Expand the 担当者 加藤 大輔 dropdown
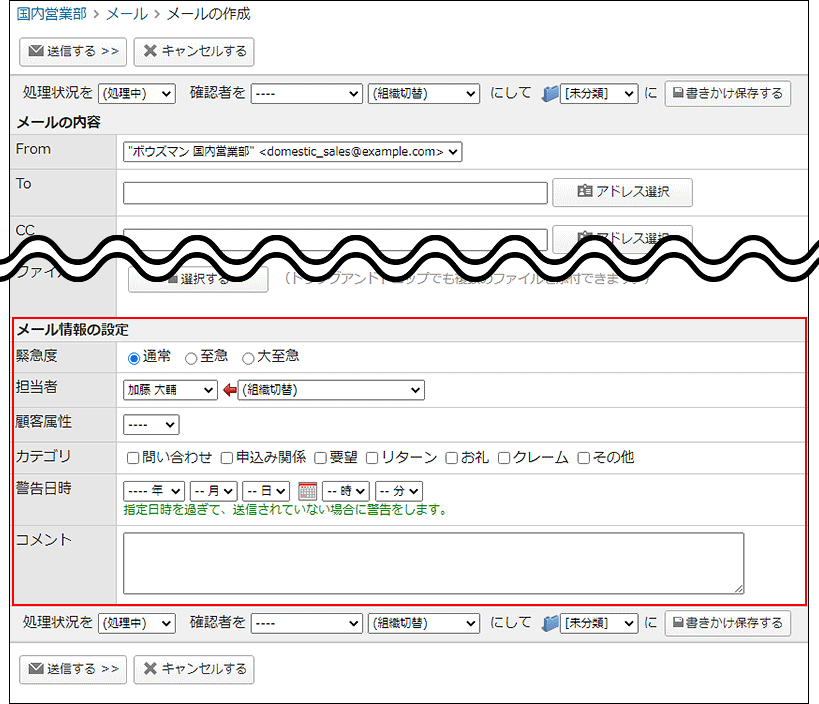This screenshot has width=819, height=704. point(169,390)
